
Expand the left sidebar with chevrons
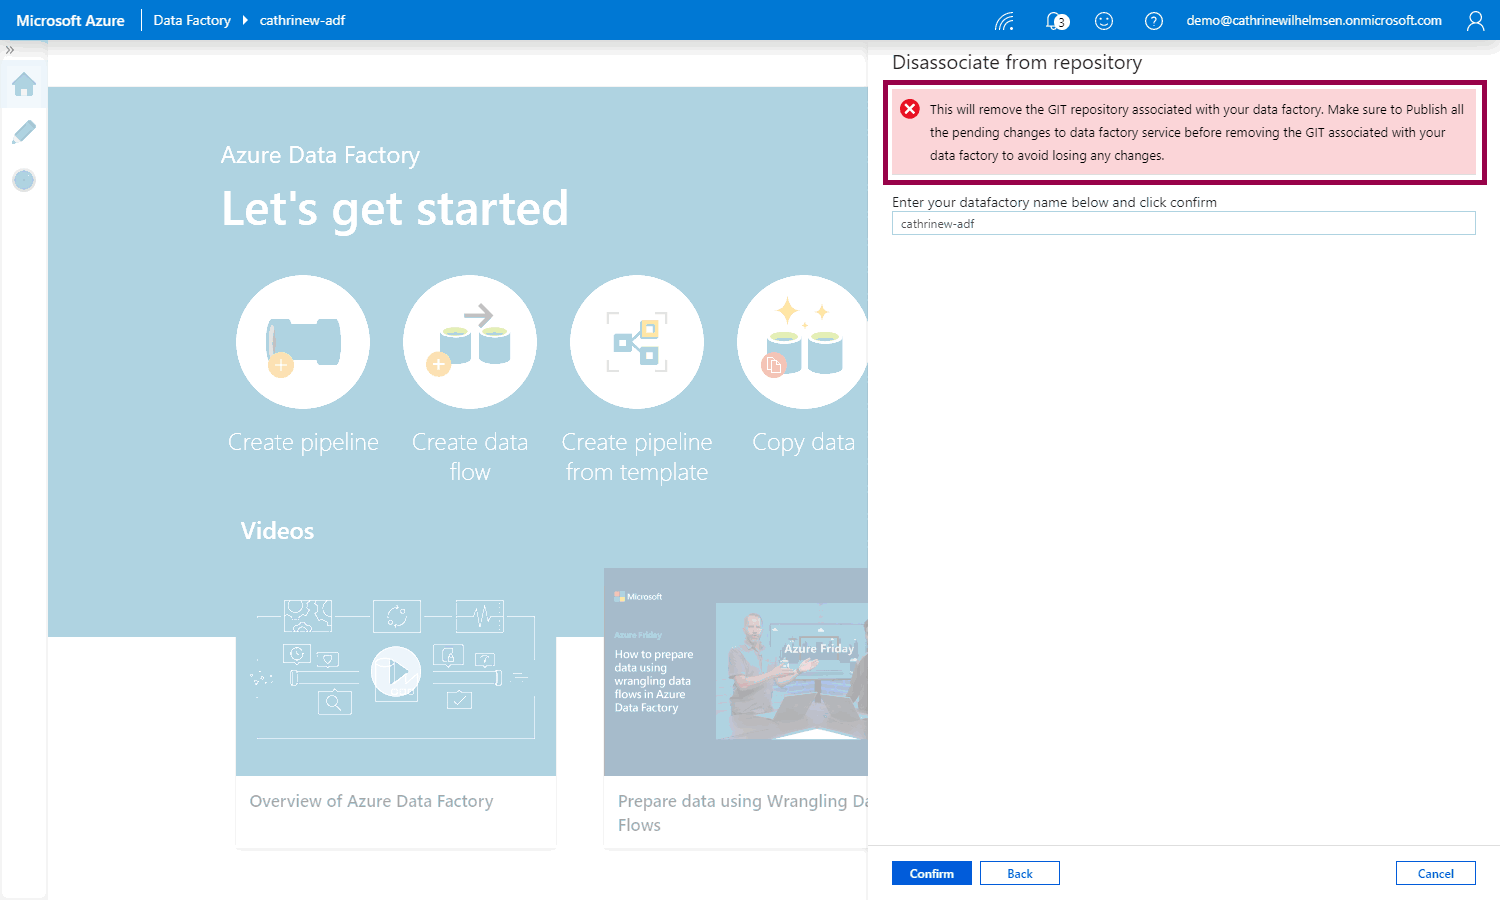pos(10,50)
